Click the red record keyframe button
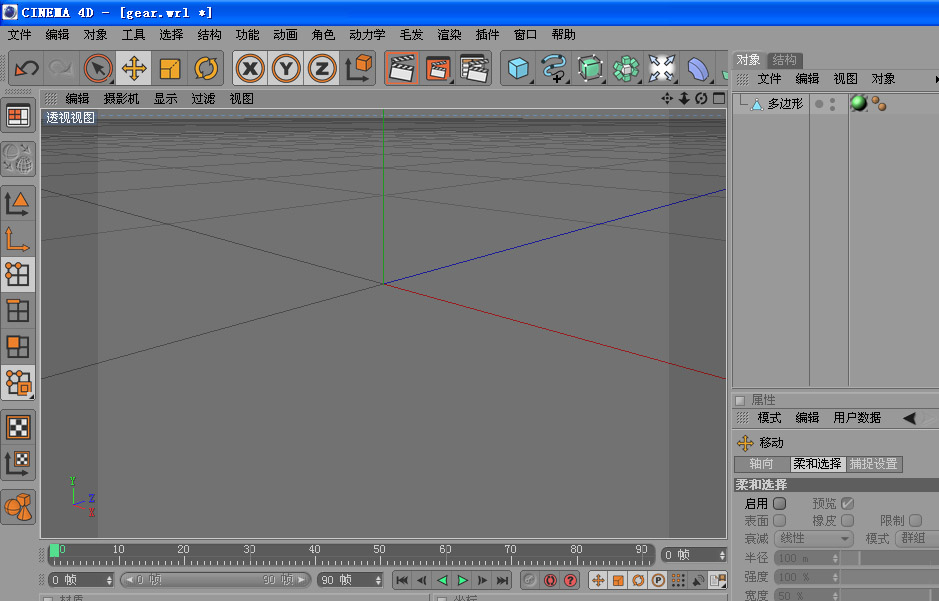 coord(550,580)
